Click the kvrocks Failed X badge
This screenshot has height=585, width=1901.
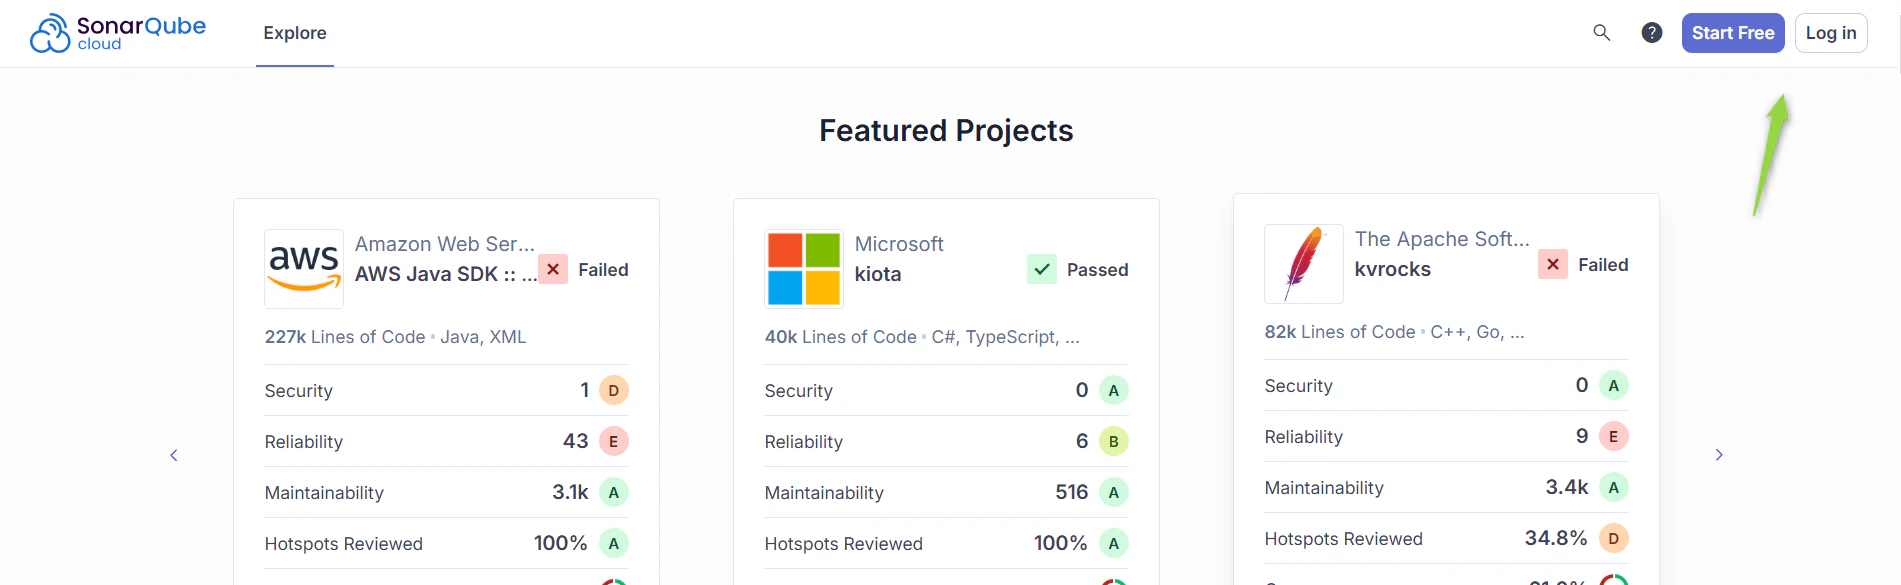click(x=1553, y=264)
